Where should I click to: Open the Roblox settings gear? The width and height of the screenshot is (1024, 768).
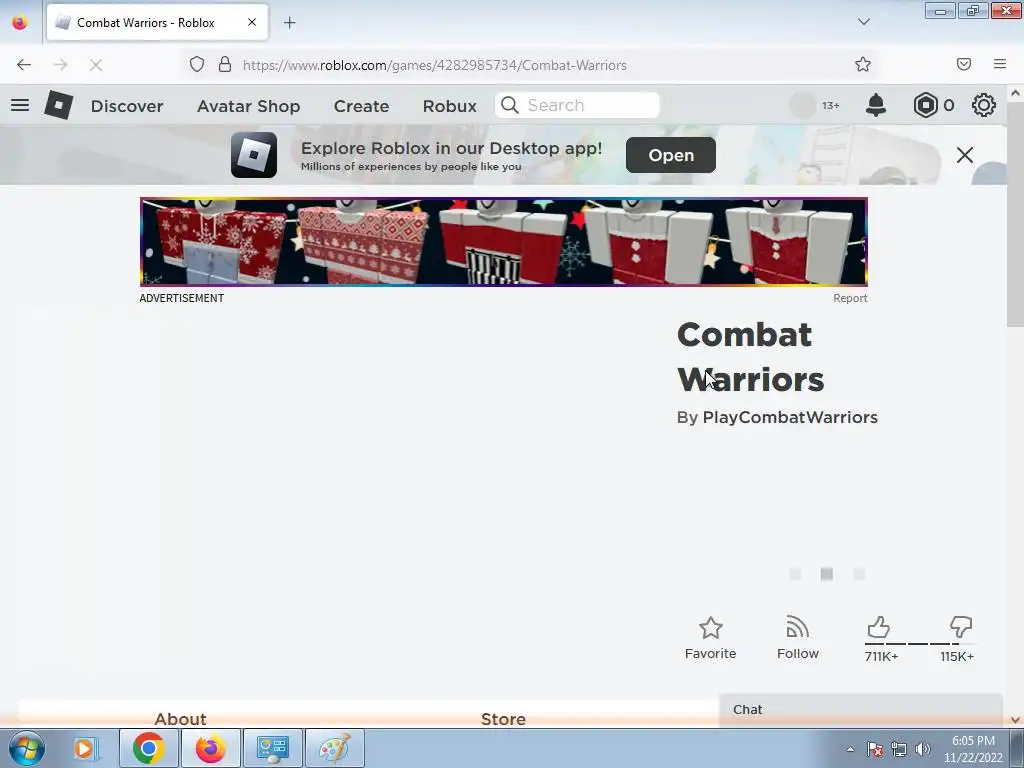pyautogui.click(x=984, y=105)
